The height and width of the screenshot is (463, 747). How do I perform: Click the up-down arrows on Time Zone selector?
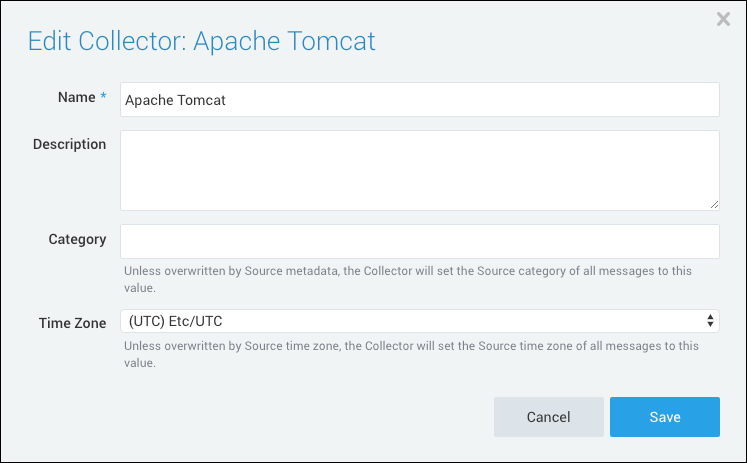pos(710,320)
